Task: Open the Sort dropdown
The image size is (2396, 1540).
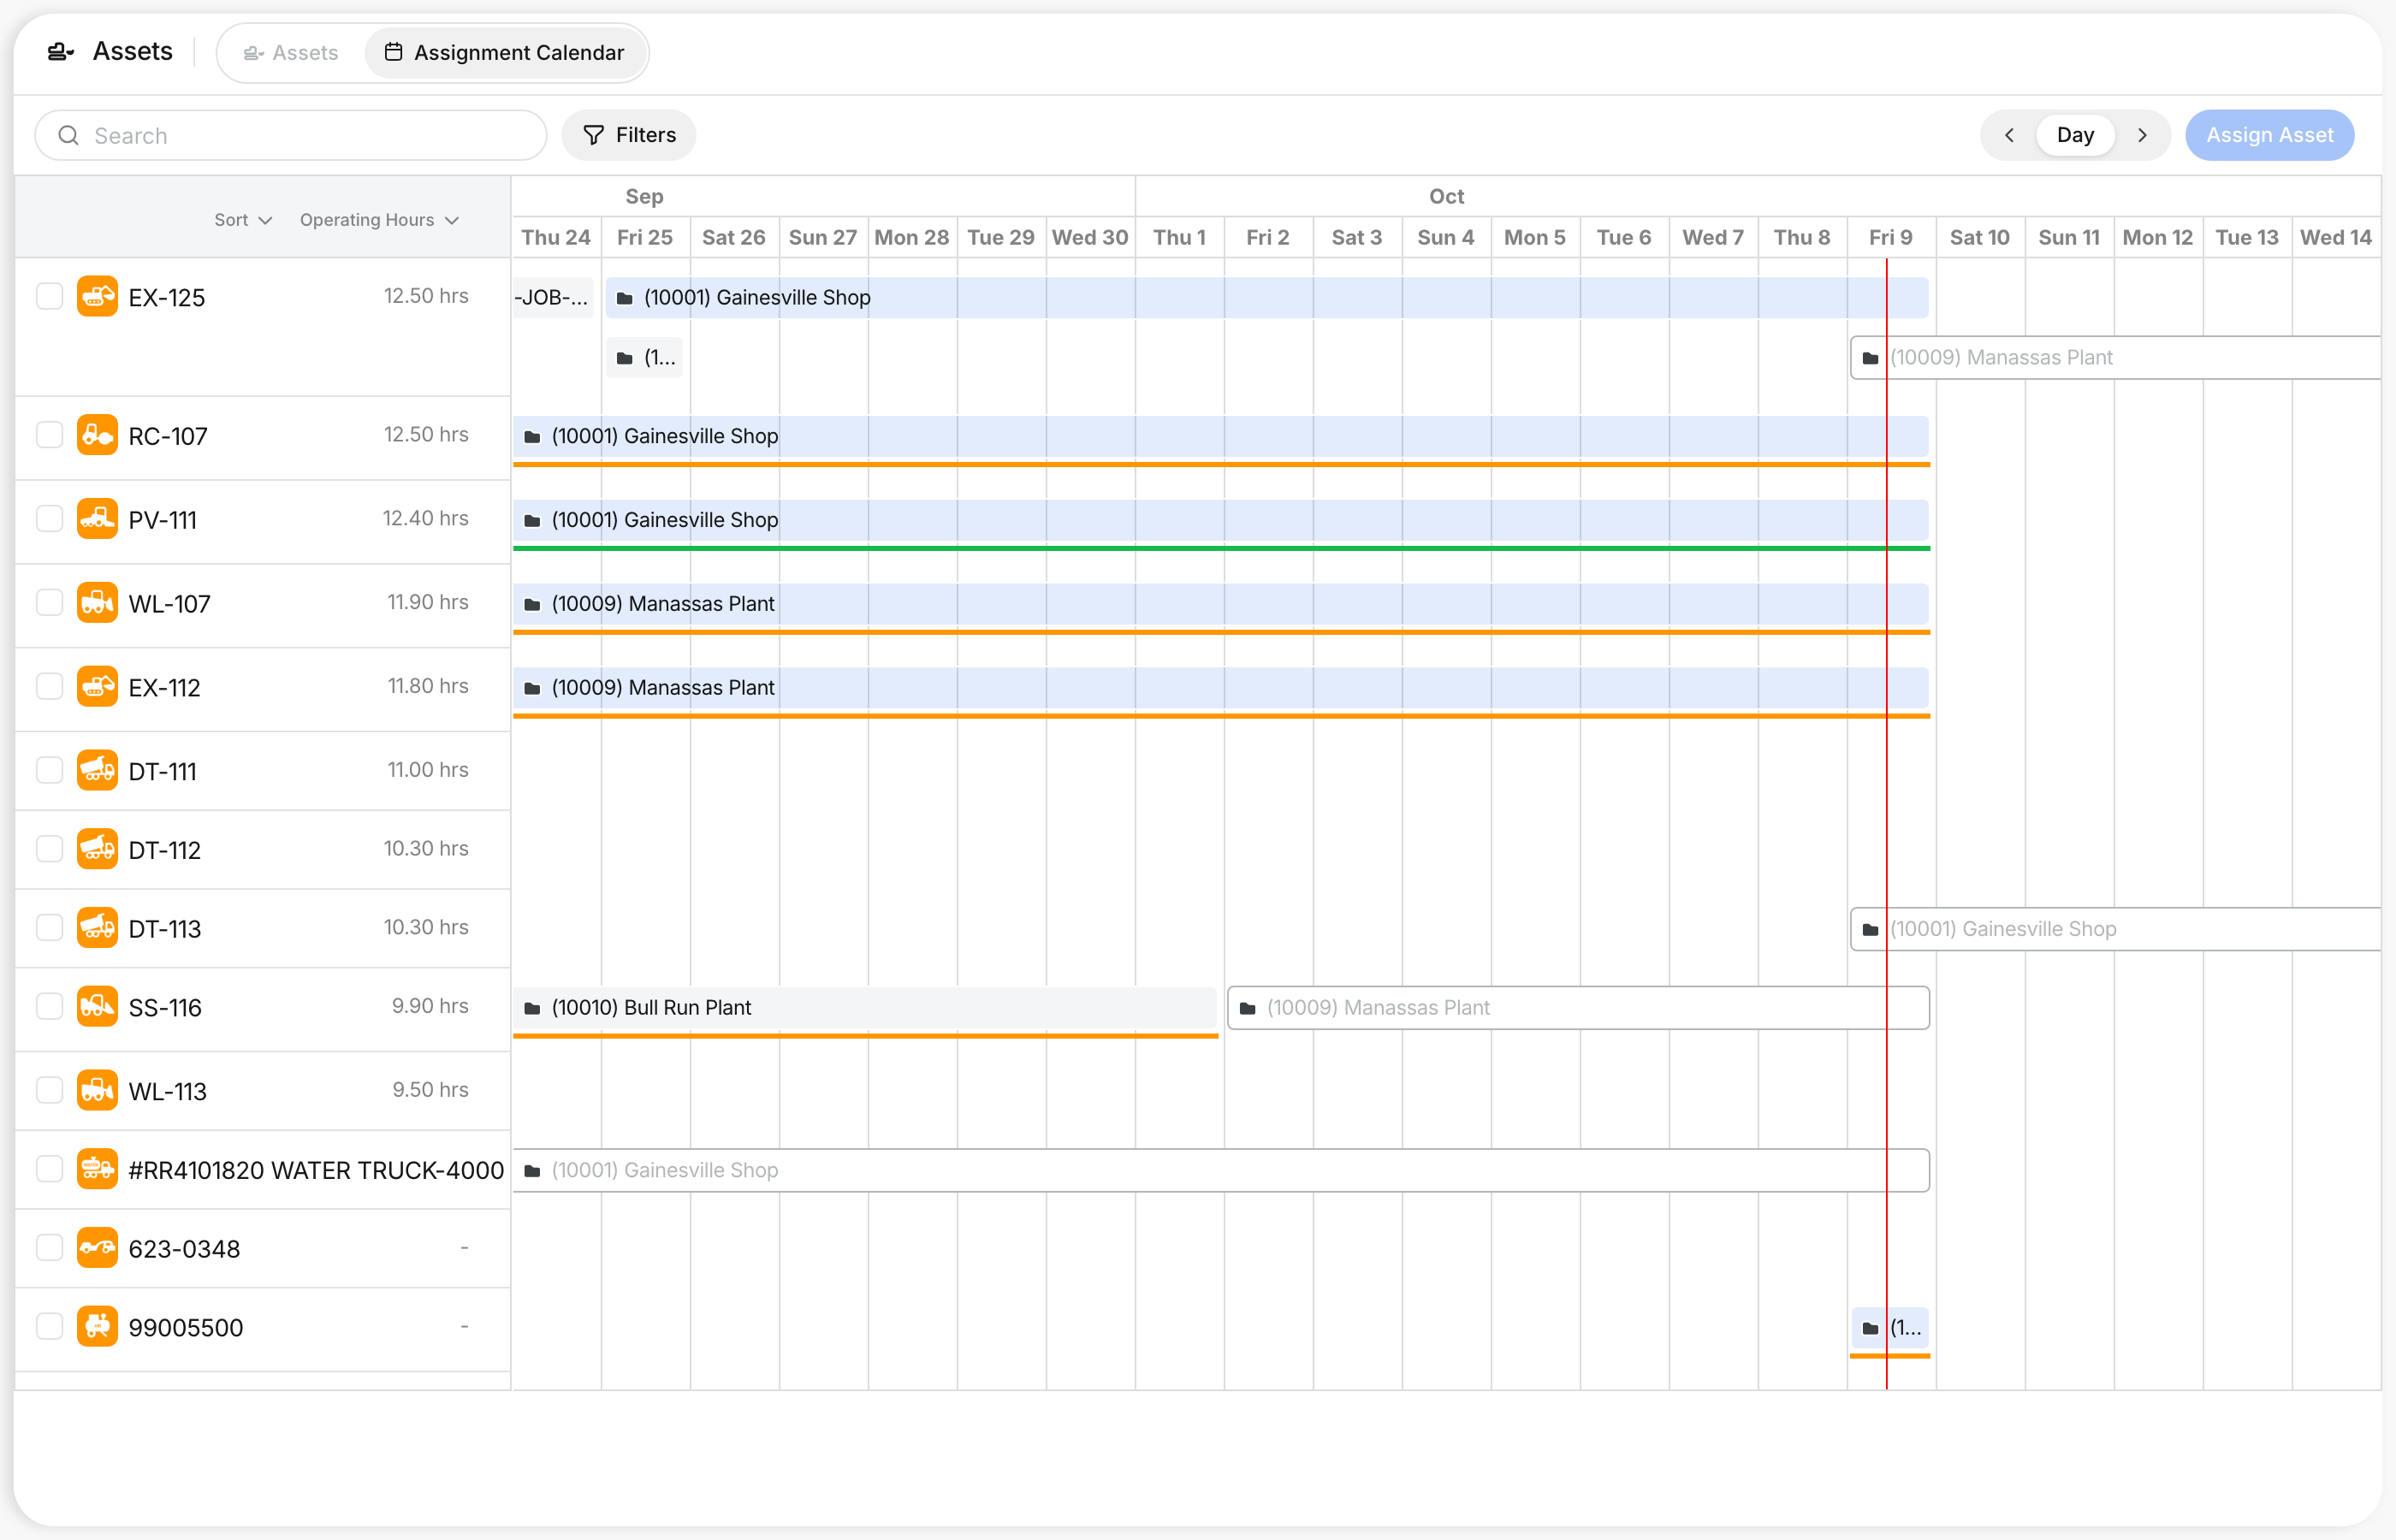Action: 243,220
